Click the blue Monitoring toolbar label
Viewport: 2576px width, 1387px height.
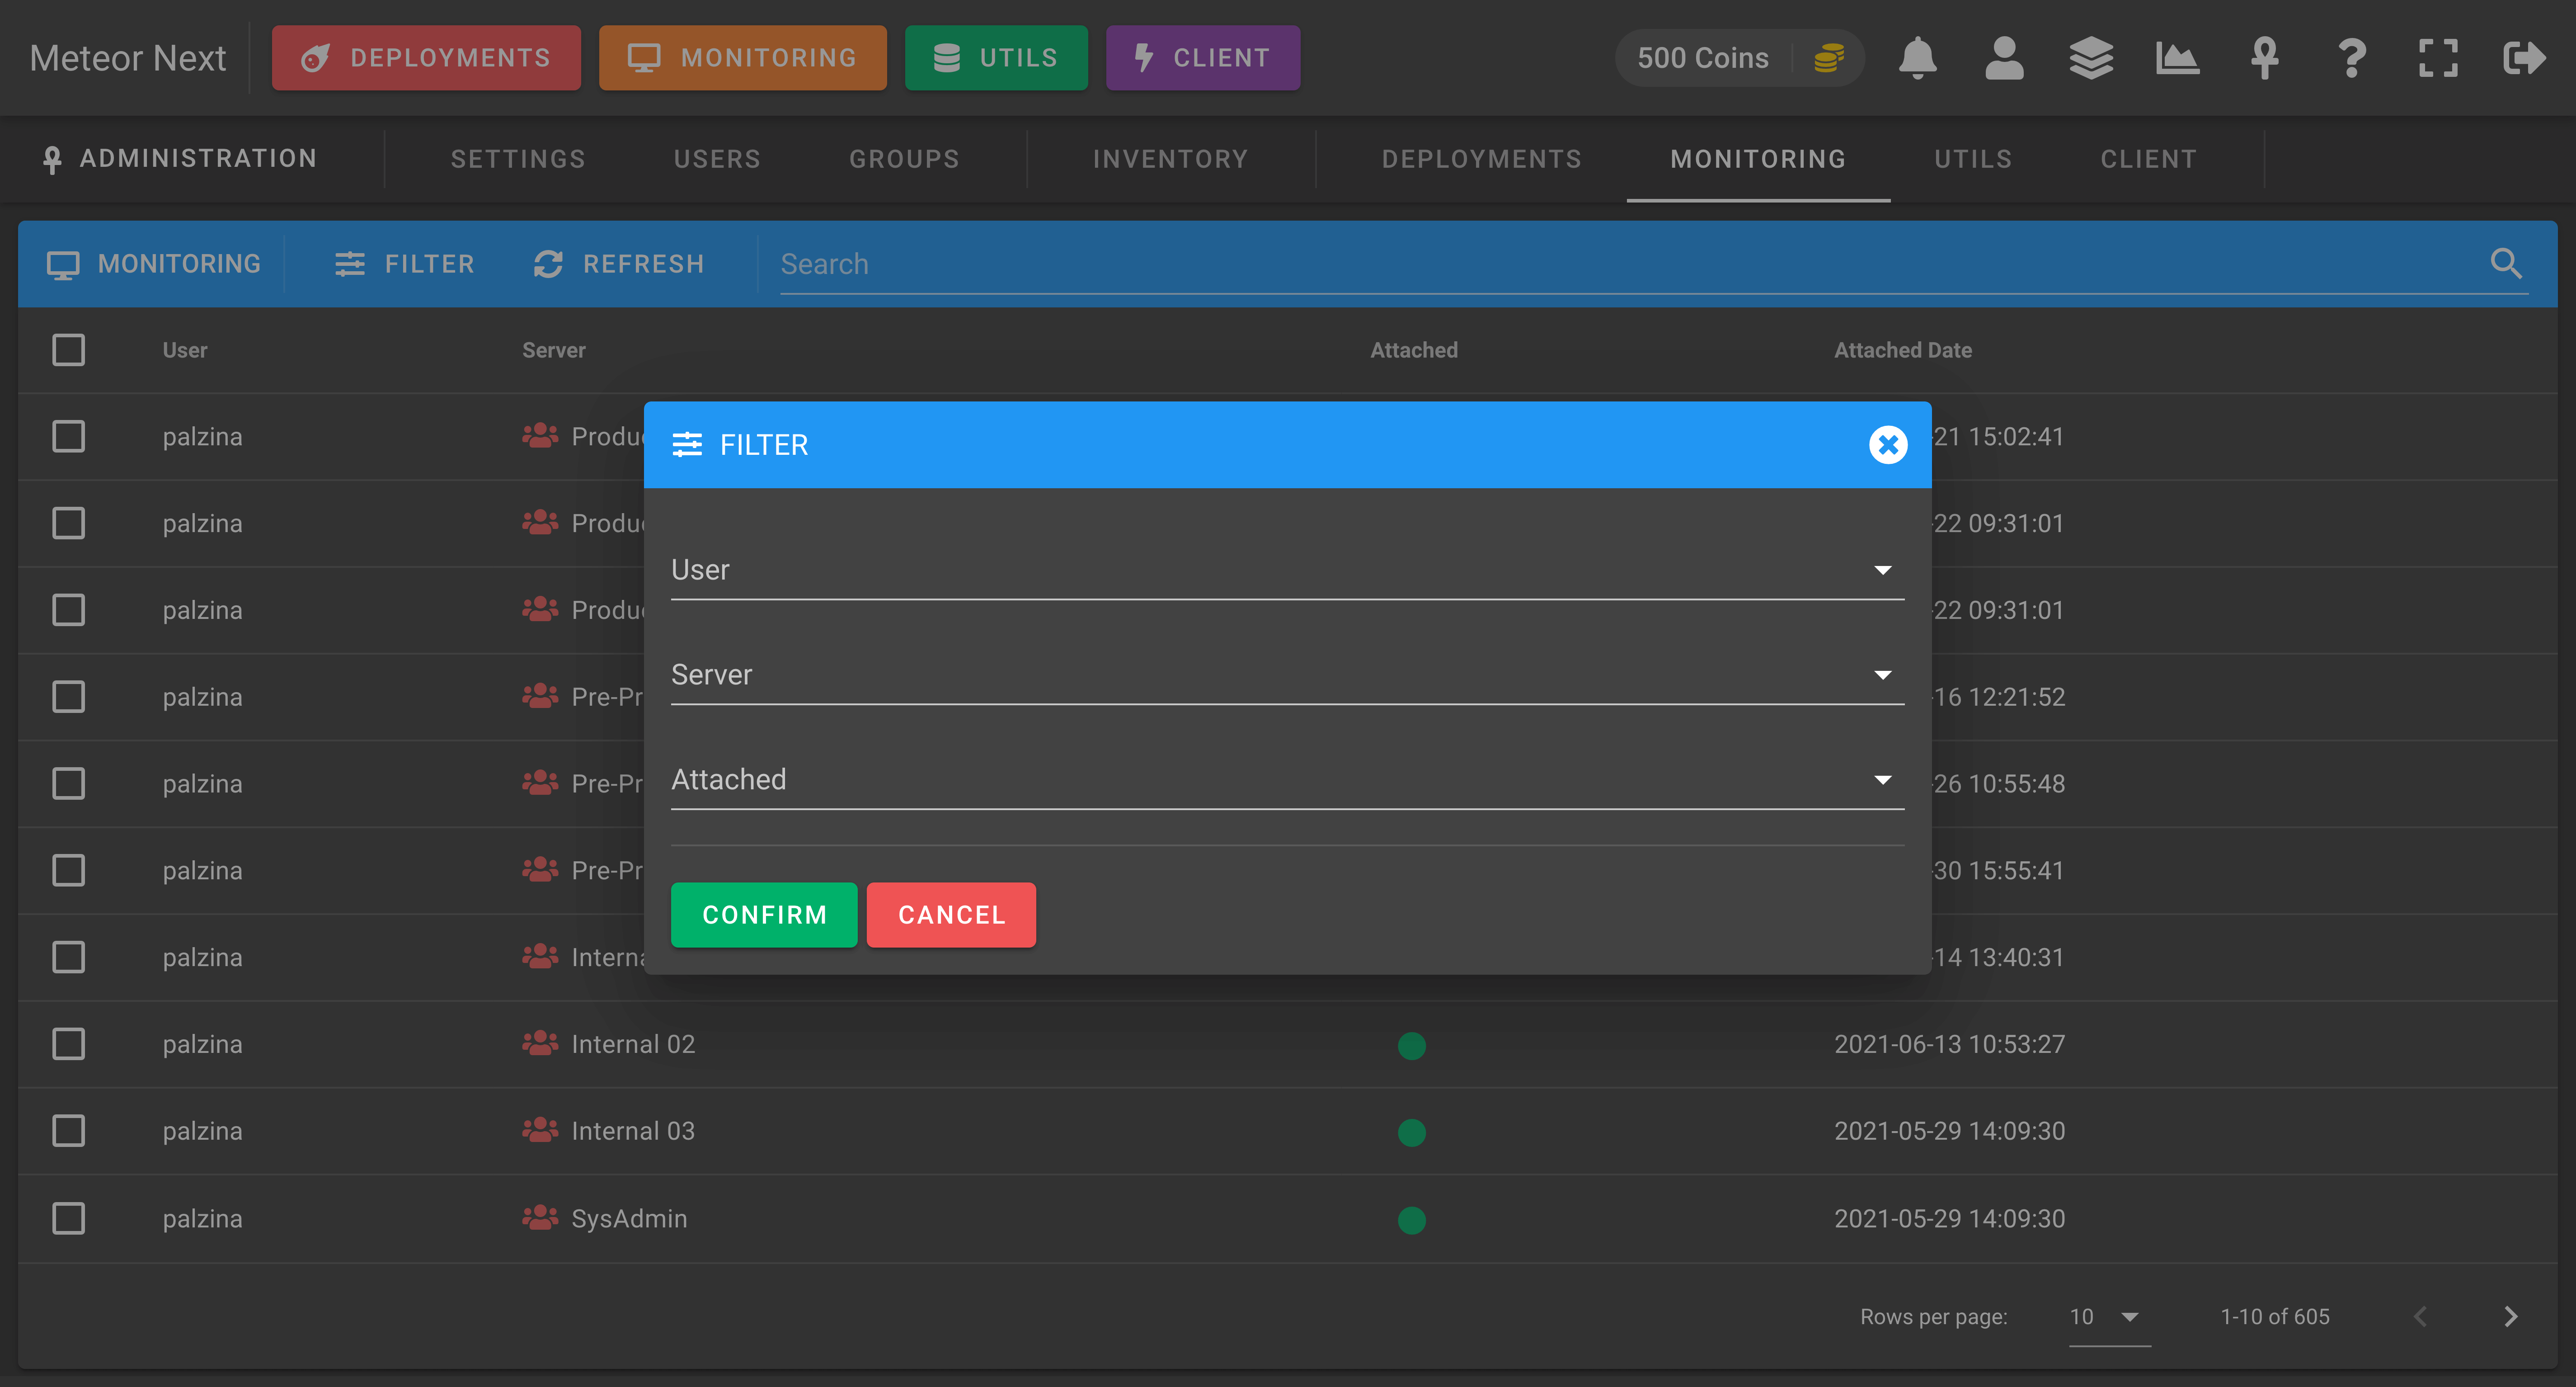point(154,263)
